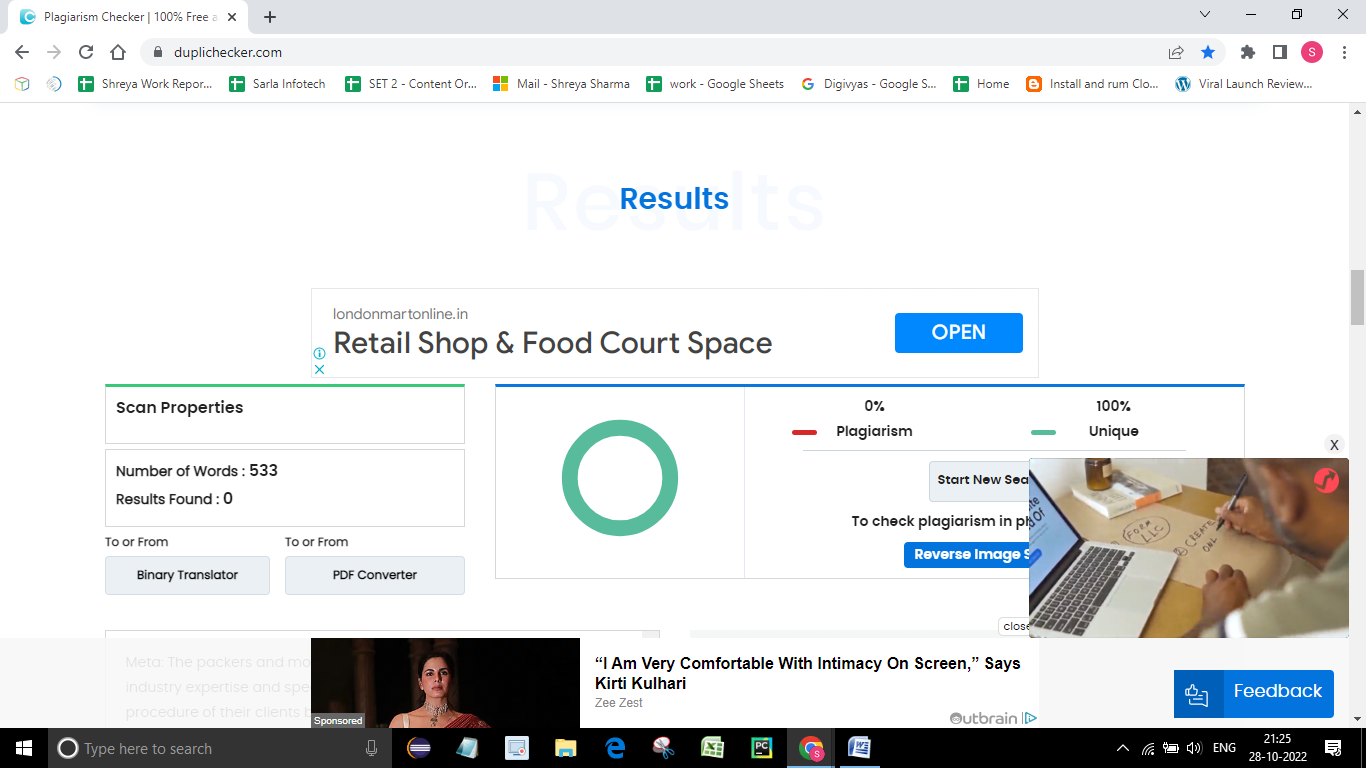This screenshot has width=1366, height=768.
Task: Open Sarla Infotech bookmark
Action: tap(277, 84)
